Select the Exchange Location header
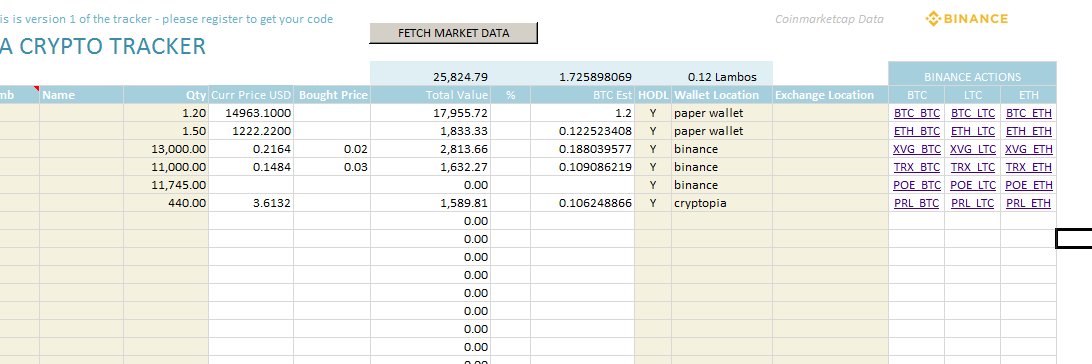 [830, 95]
